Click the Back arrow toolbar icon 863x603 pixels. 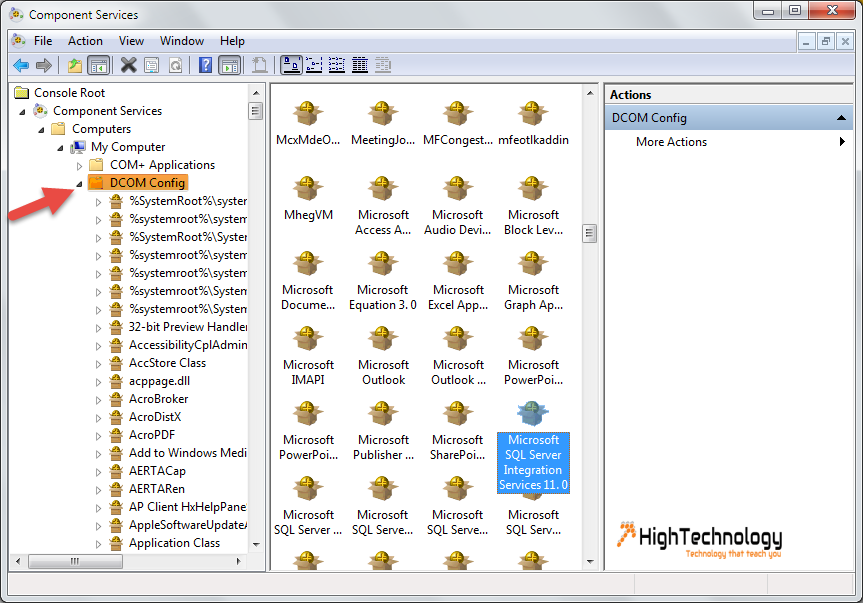point(21,65)
